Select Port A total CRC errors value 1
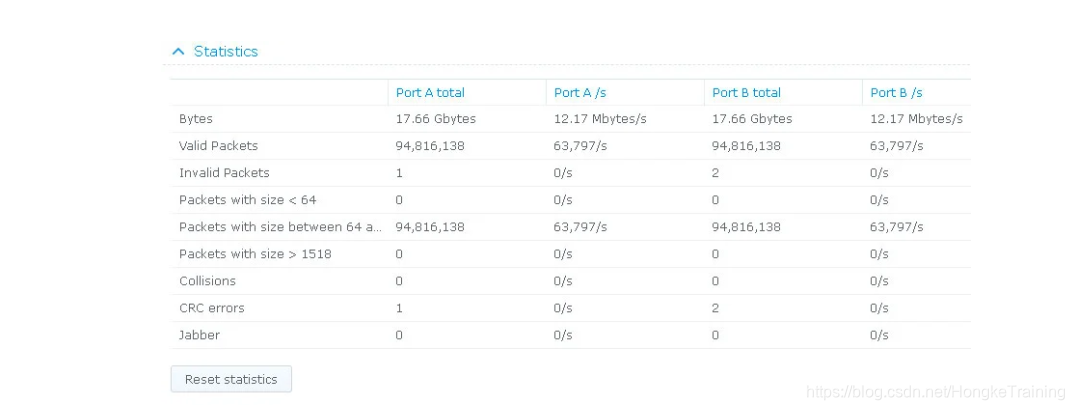 pos(399,308)
